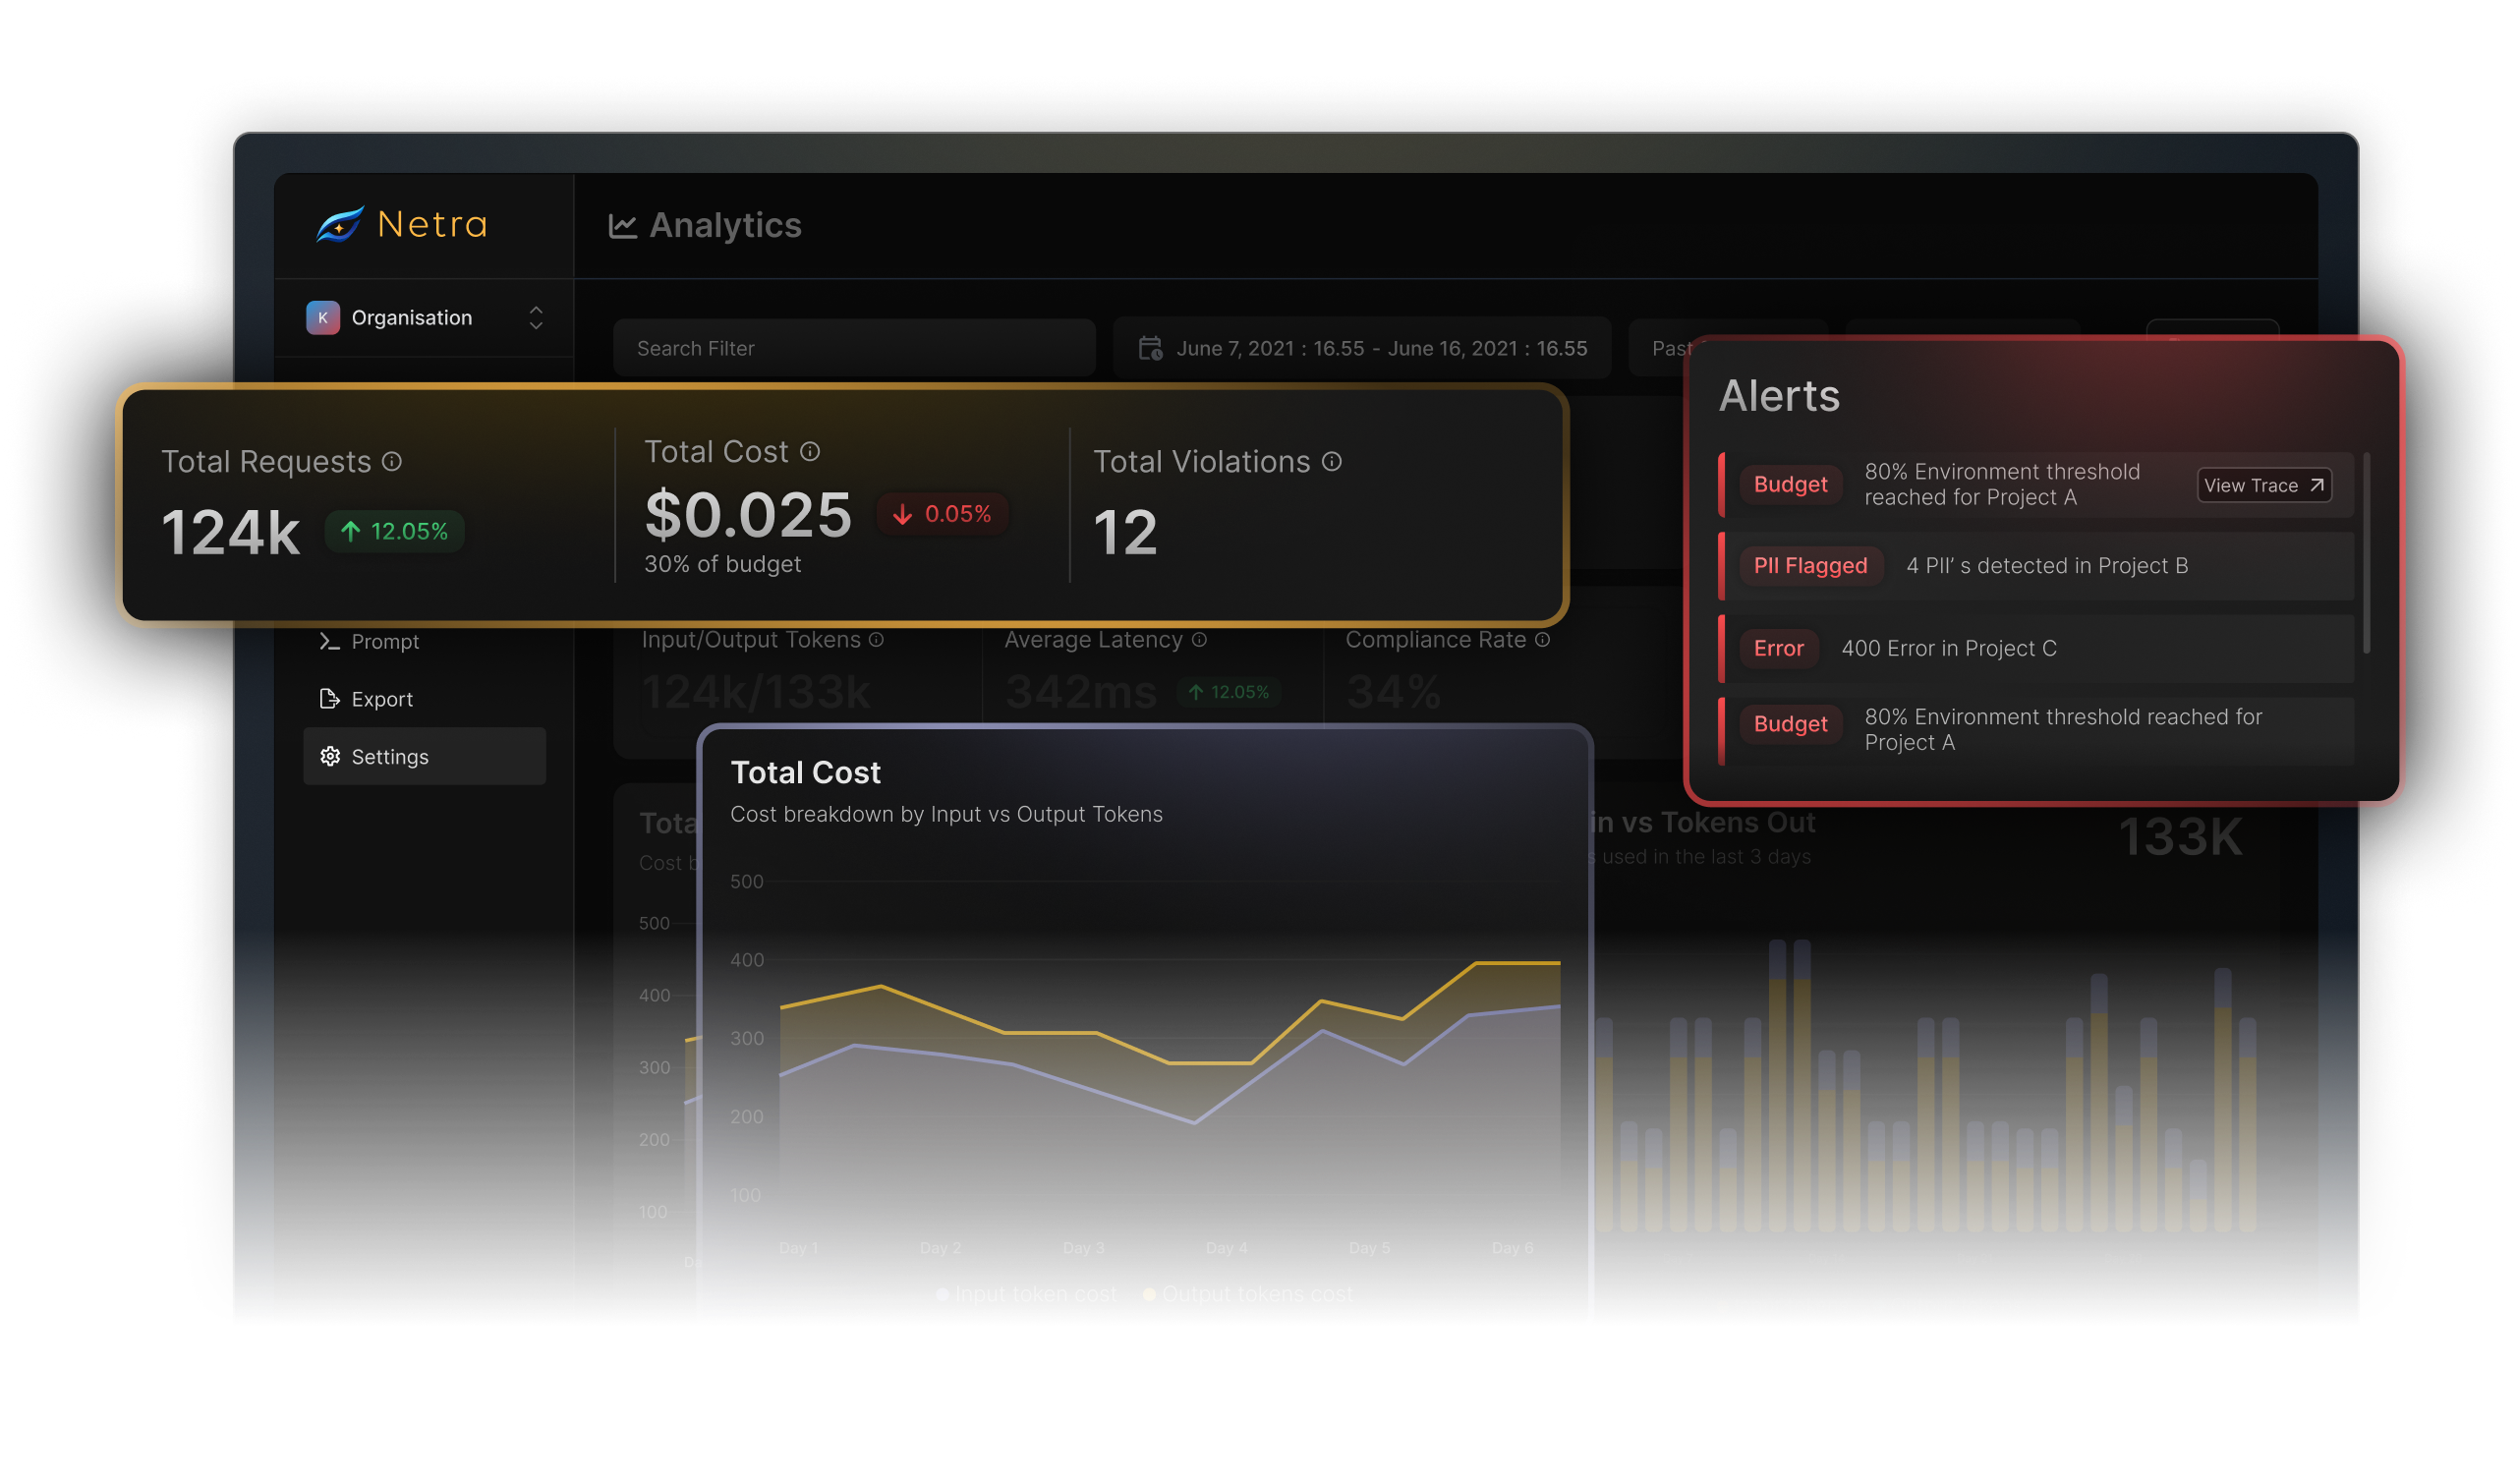Click the PII Flagged tag in Alerts
The width and height of the screenshot is (2517, 1484).
(1810, 566)
